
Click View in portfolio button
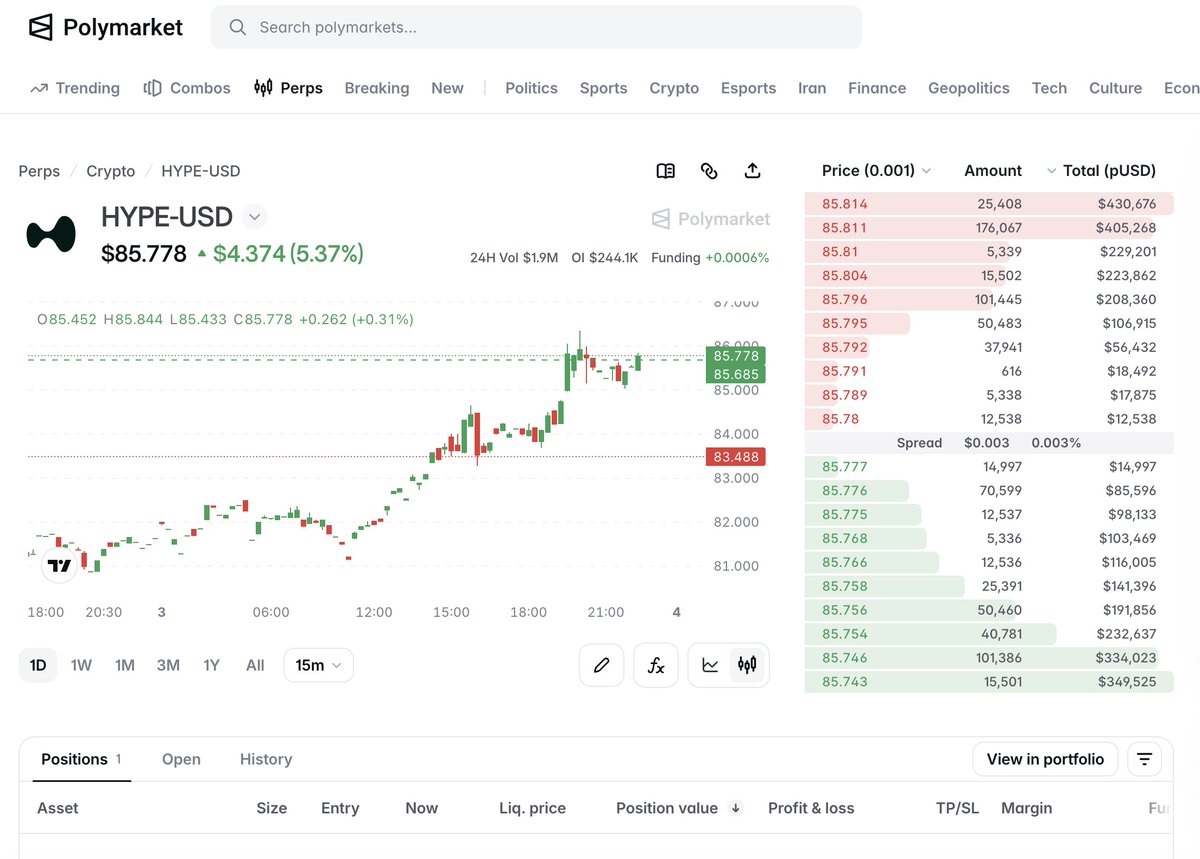tap(1045, 759)
